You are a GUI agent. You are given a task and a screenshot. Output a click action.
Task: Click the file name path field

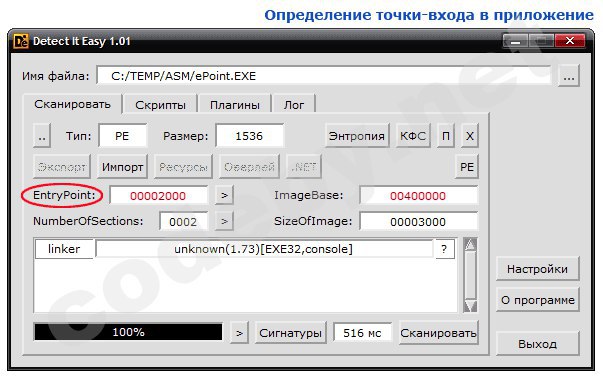pos(324,76)
